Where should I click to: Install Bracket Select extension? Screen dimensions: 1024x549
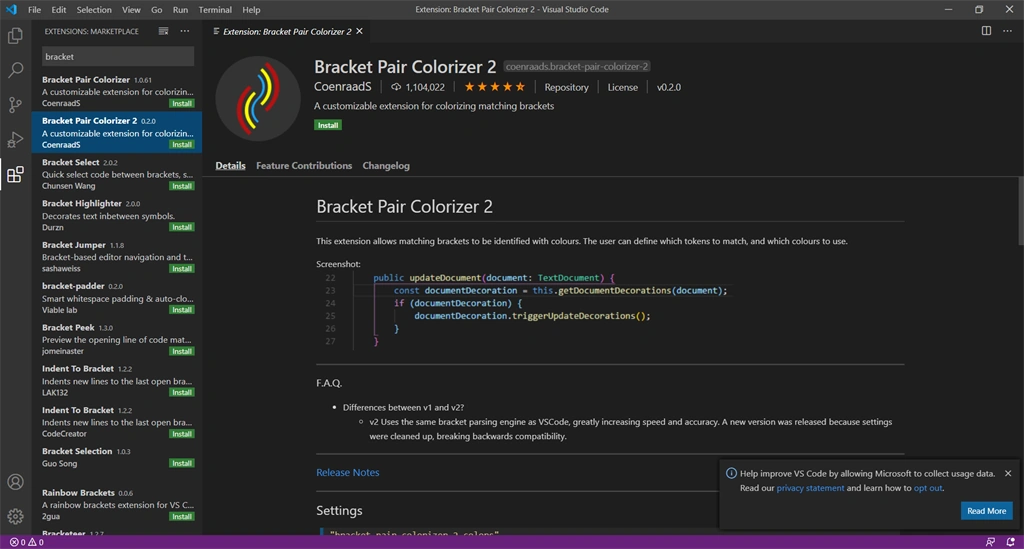[x=182, y=186]
